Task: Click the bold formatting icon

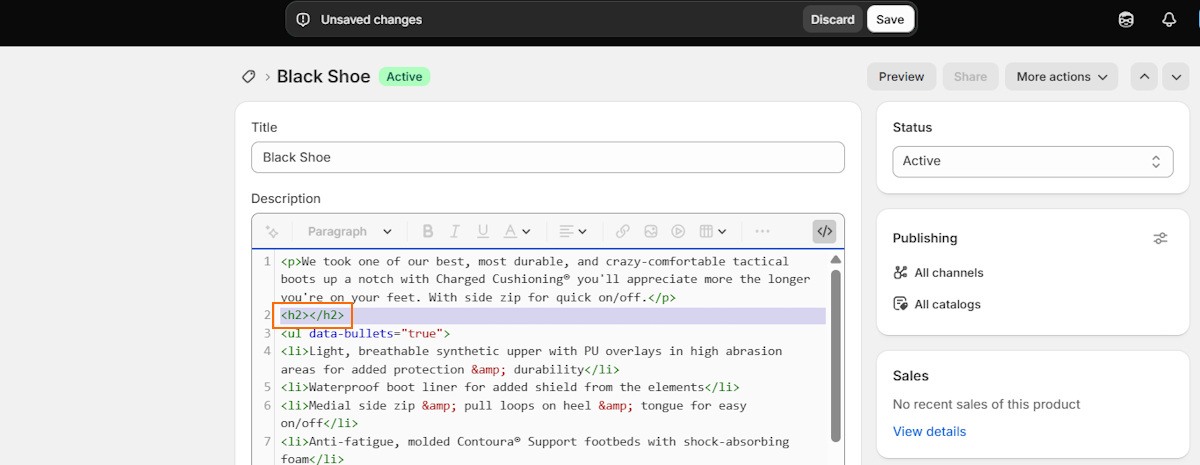Action: (x=428, y=231)
